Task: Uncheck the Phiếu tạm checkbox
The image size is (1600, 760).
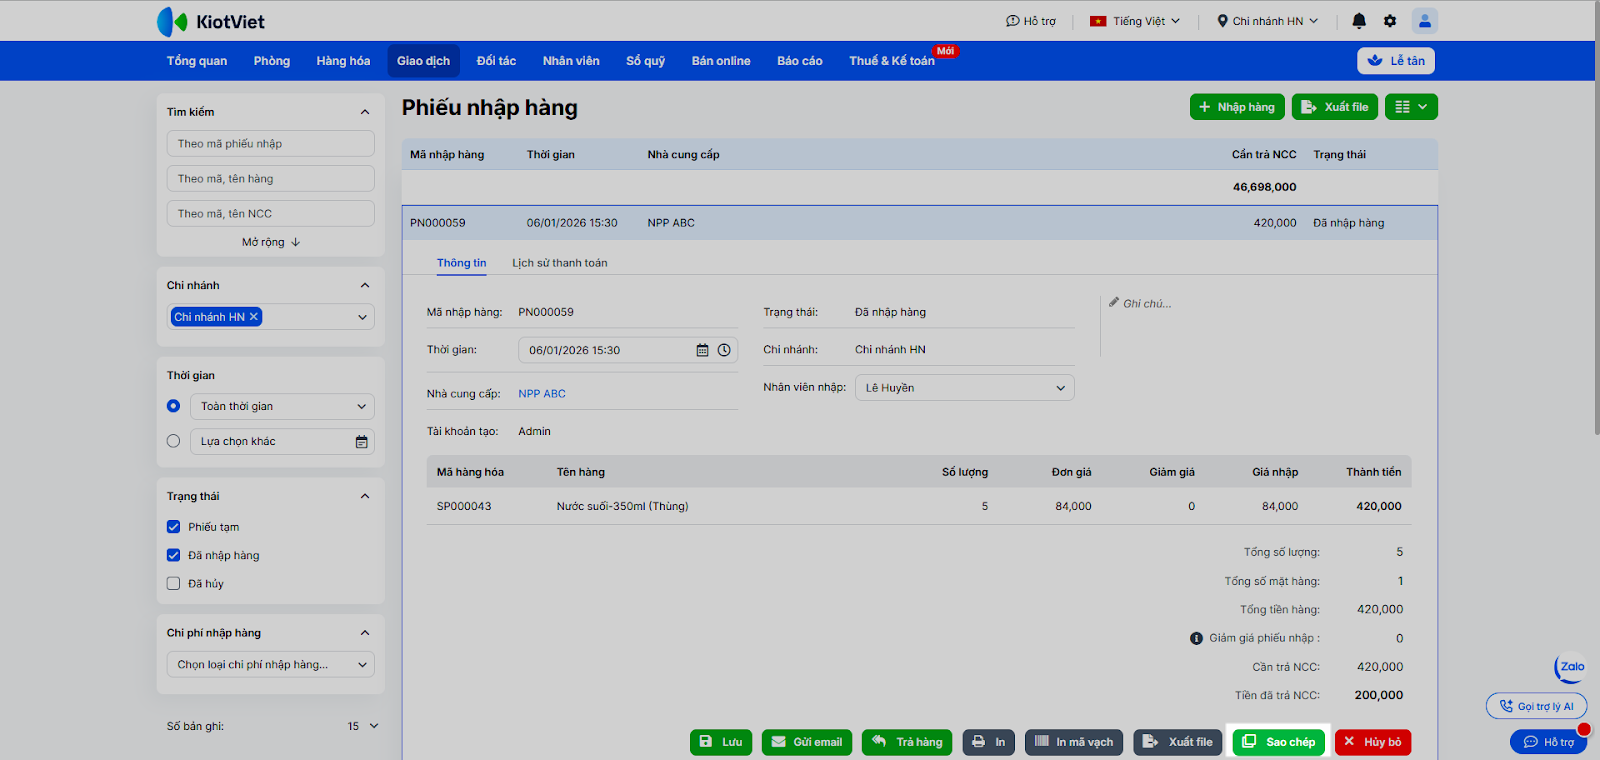Action: pos(174,527)
